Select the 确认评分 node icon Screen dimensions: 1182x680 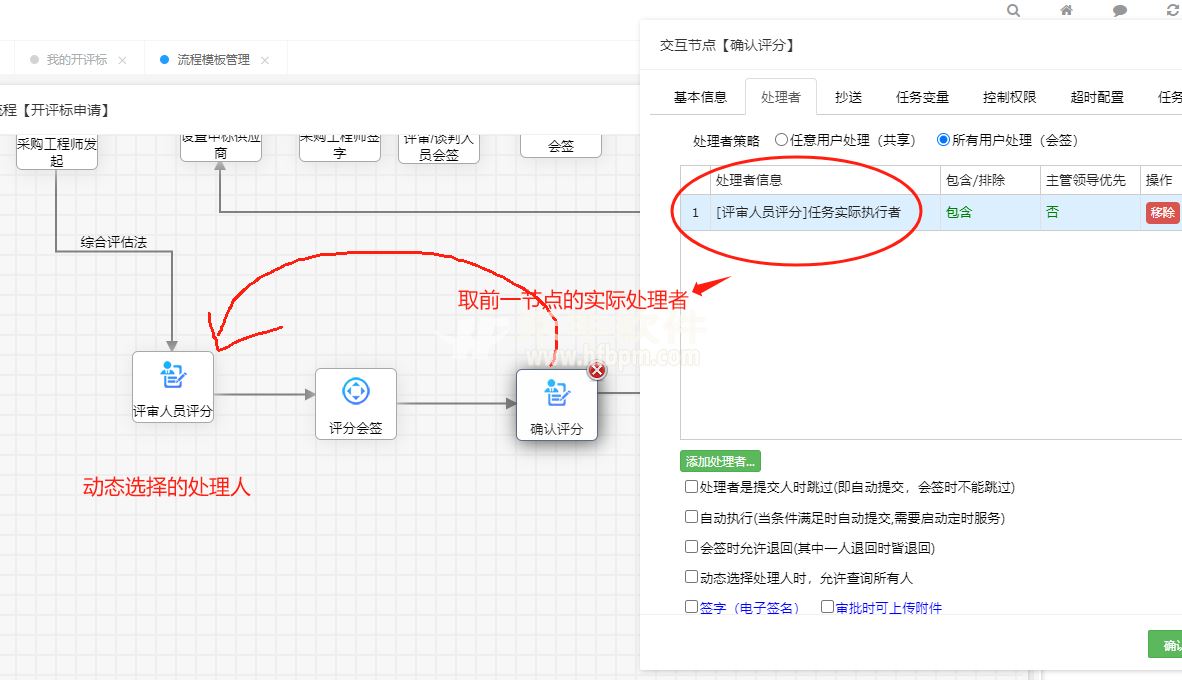tap(556, 392)
